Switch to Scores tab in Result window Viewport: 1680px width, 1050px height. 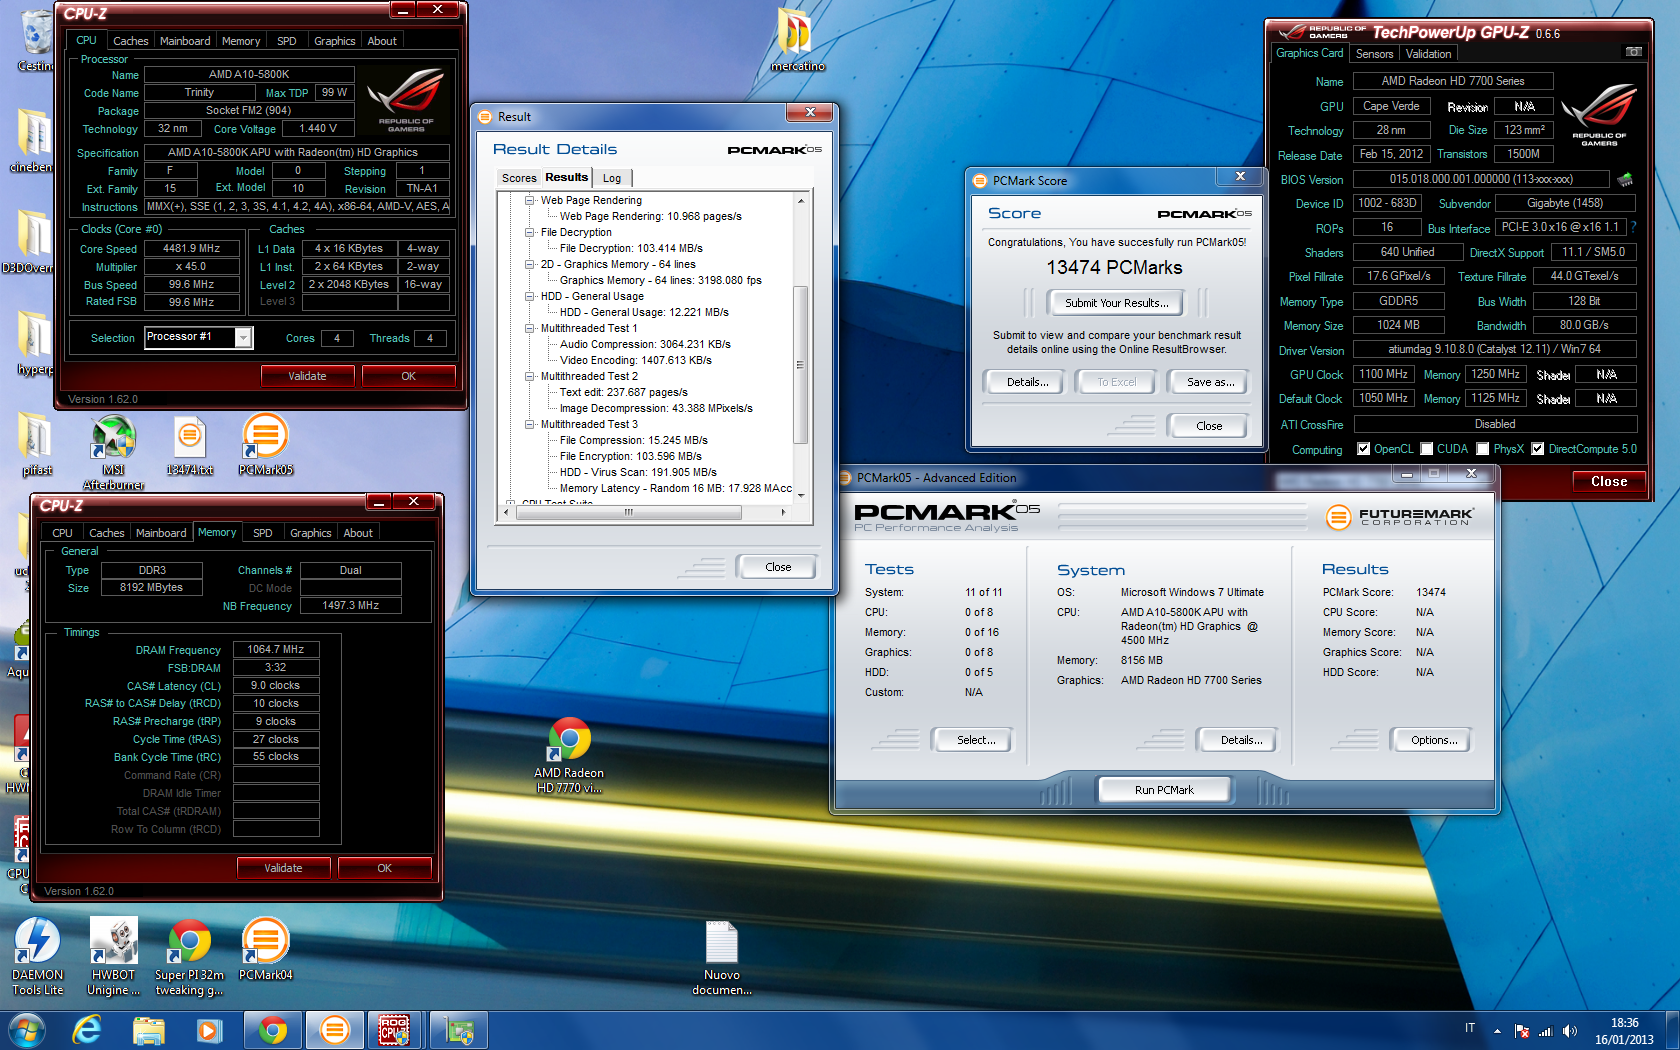[519, 178]
